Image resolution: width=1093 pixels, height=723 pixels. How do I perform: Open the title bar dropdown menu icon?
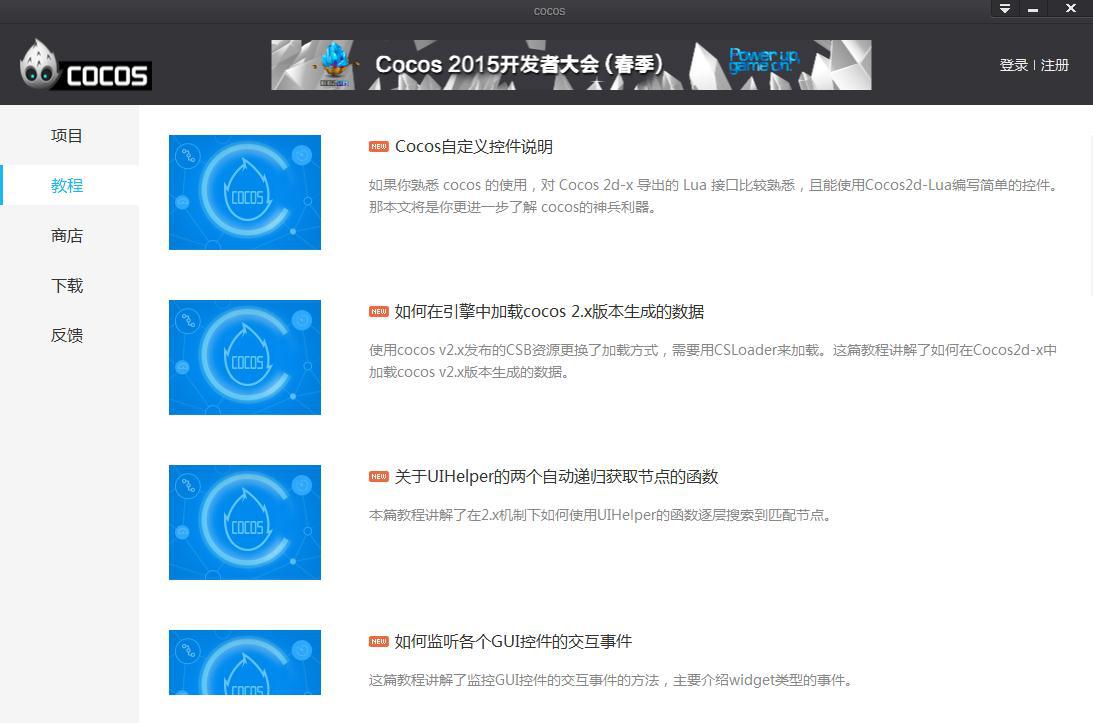click(1004, 9)
